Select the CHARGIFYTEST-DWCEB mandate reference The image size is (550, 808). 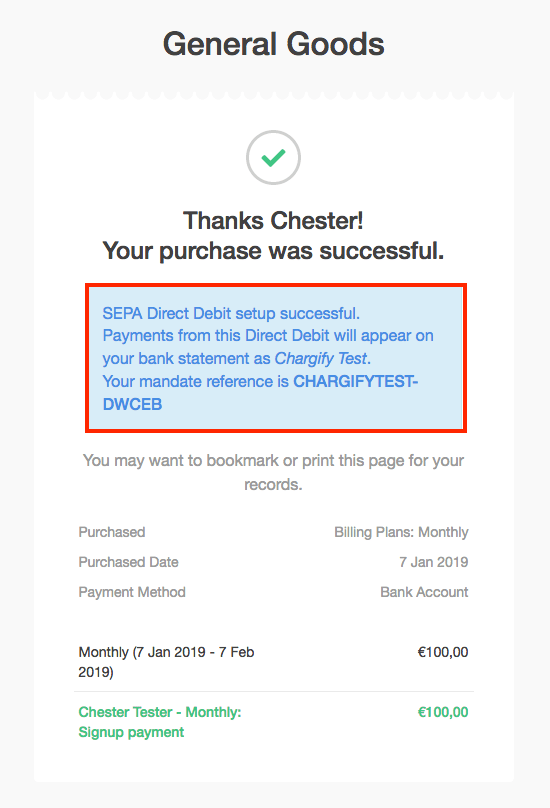pos(260,393)
